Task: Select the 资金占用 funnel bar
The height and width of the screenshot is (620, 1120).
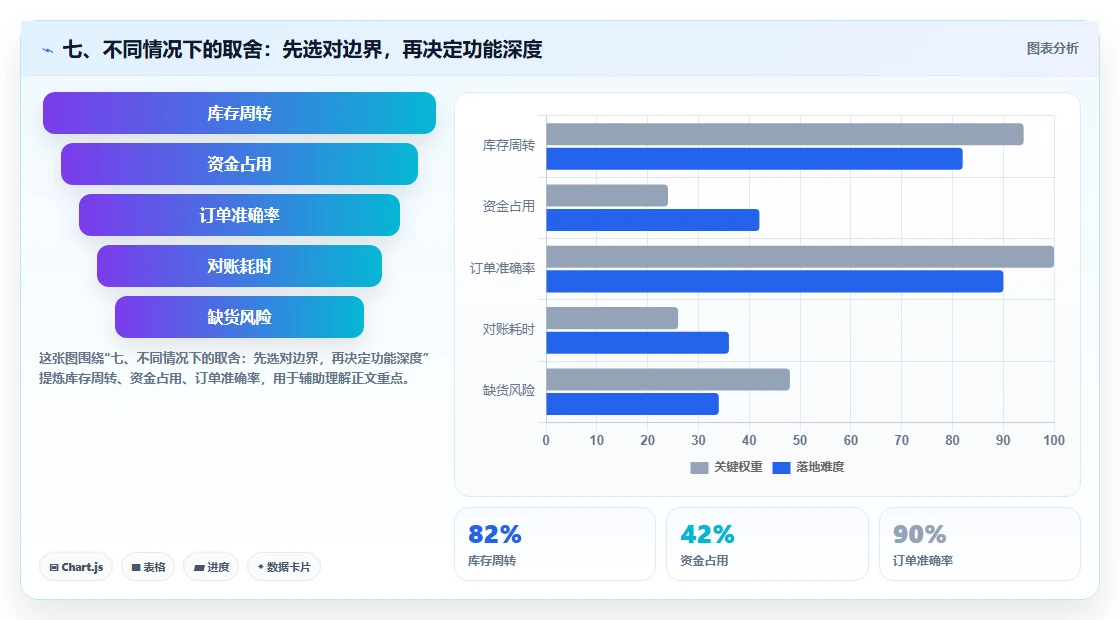Action: [239, 164]
